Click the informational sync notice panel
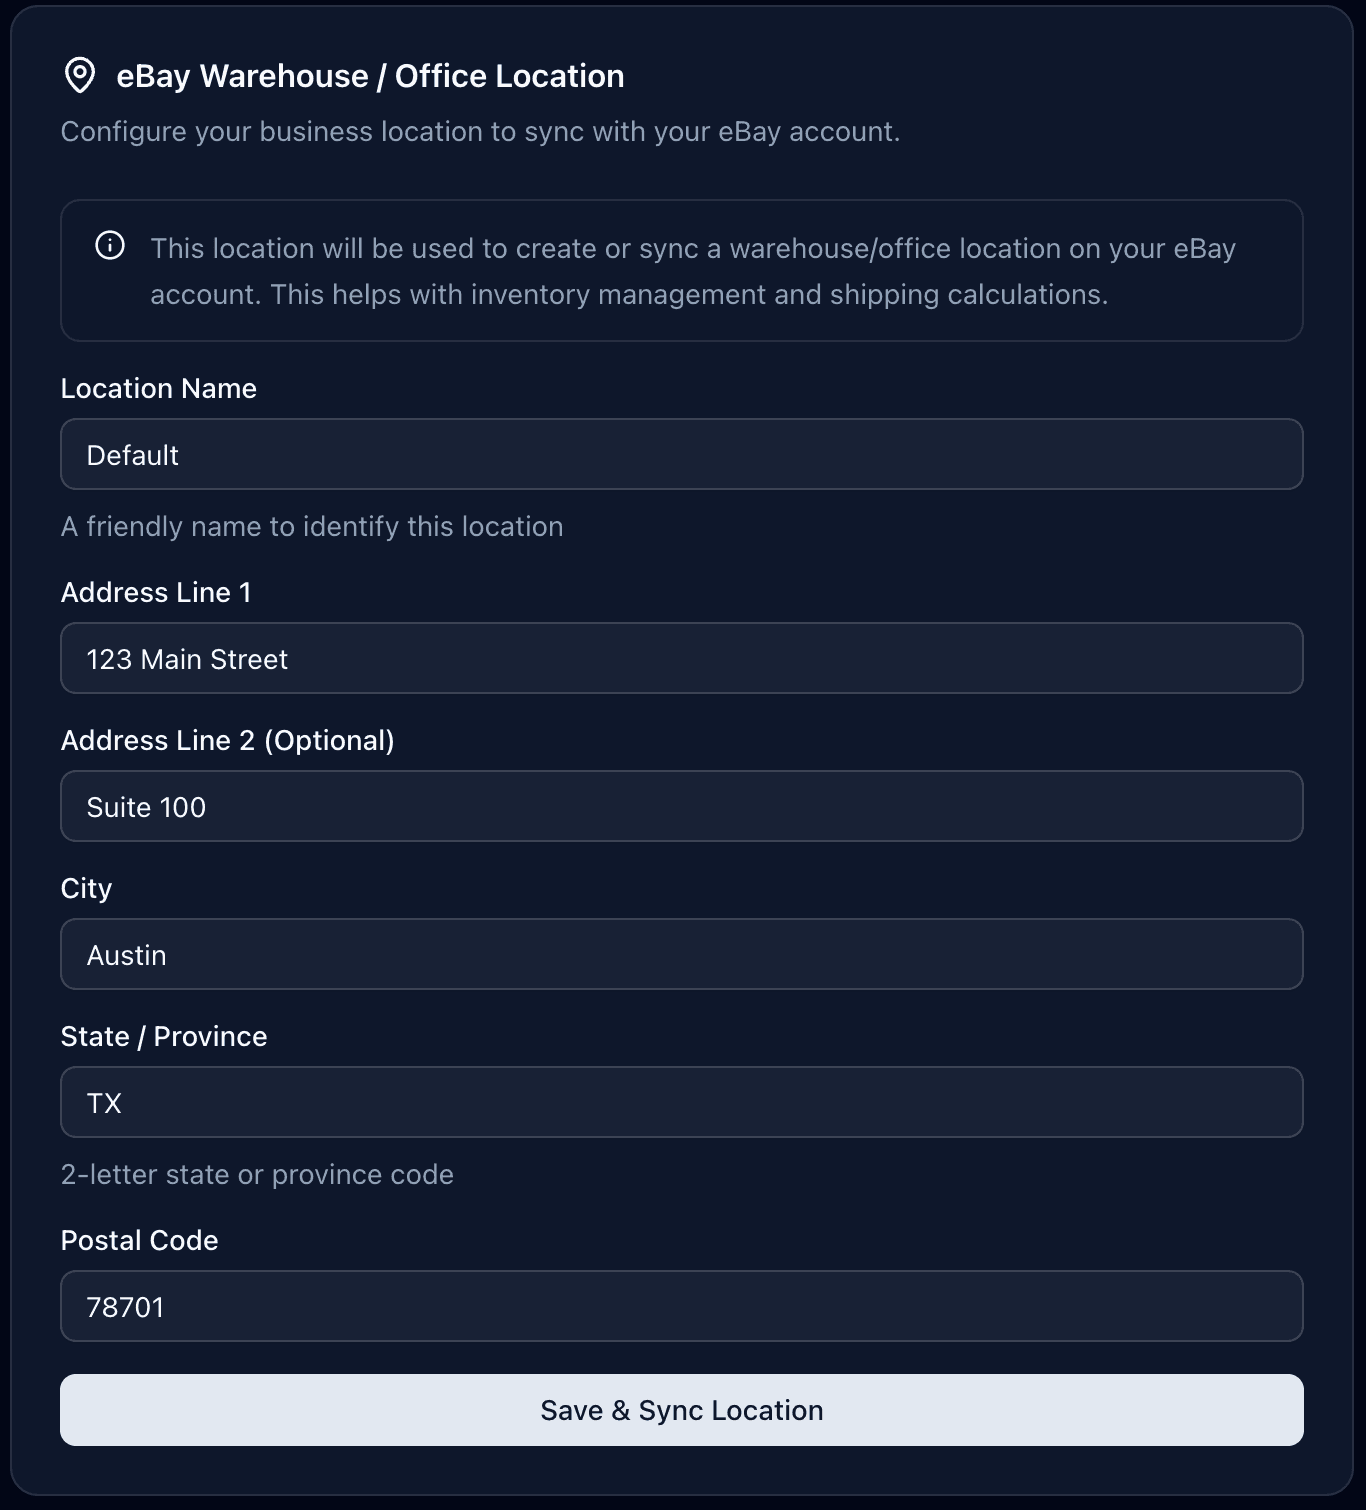 [x=683, y=270]
